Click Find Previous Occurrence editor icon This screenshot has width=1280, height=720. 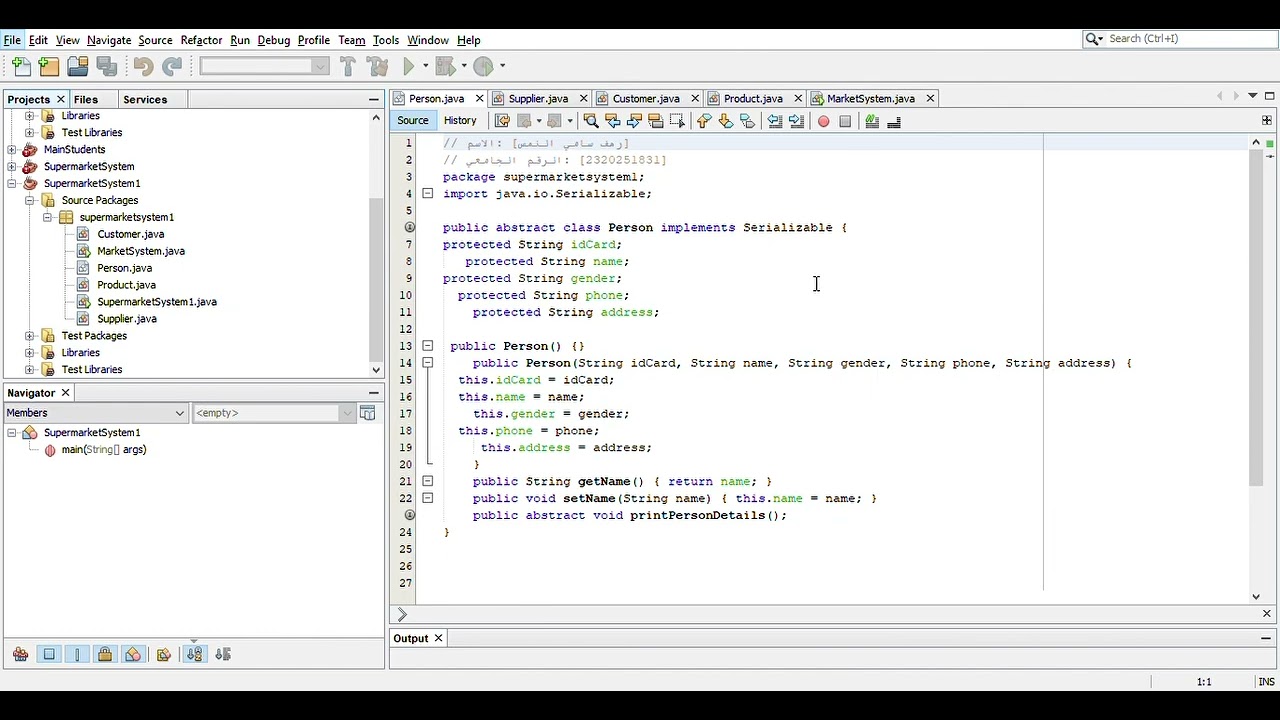click(613, 121)
